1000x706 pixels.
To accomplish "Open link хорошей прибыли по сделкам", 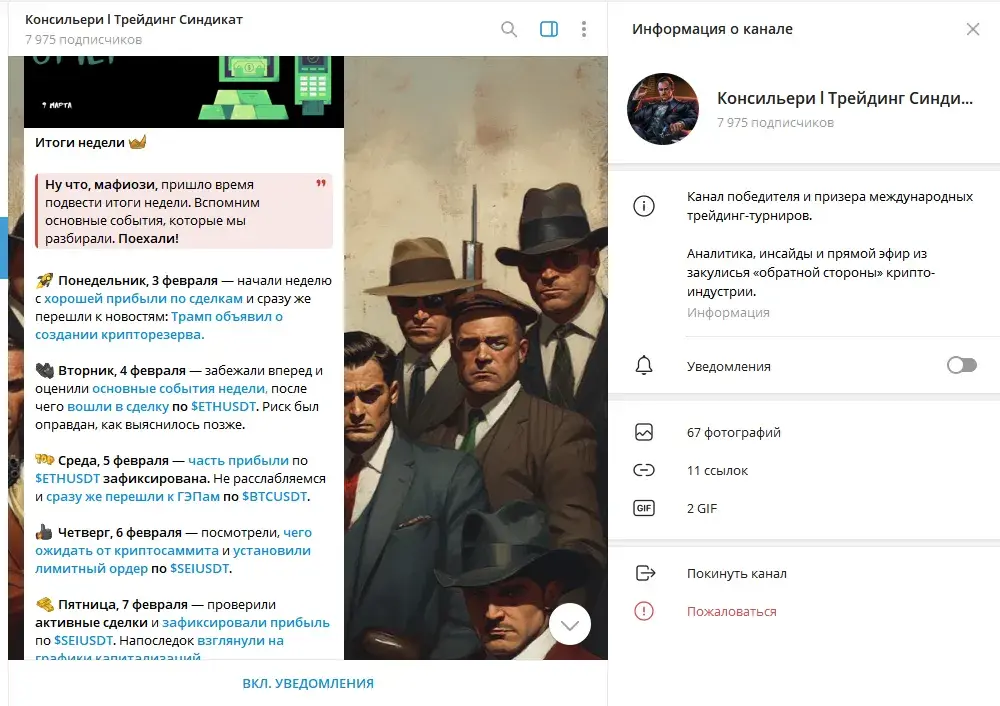I will click(143, 298).
